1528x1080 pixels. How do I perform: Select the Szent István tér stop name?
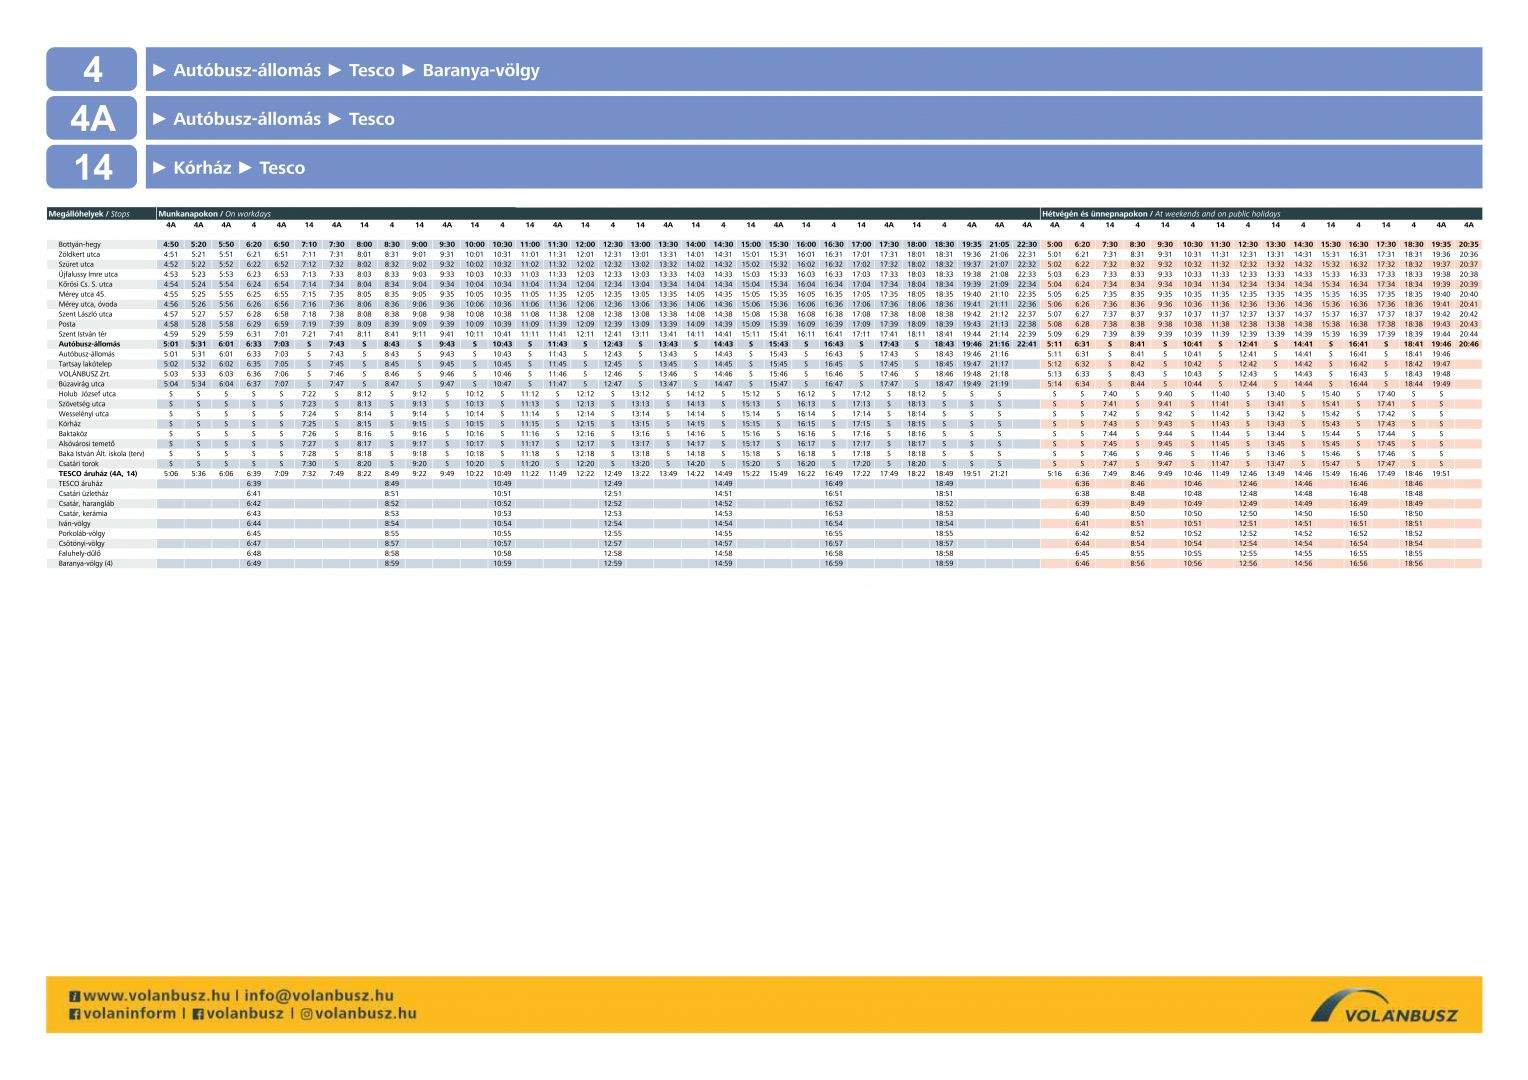pyautogui.click(x=82, y=334)
